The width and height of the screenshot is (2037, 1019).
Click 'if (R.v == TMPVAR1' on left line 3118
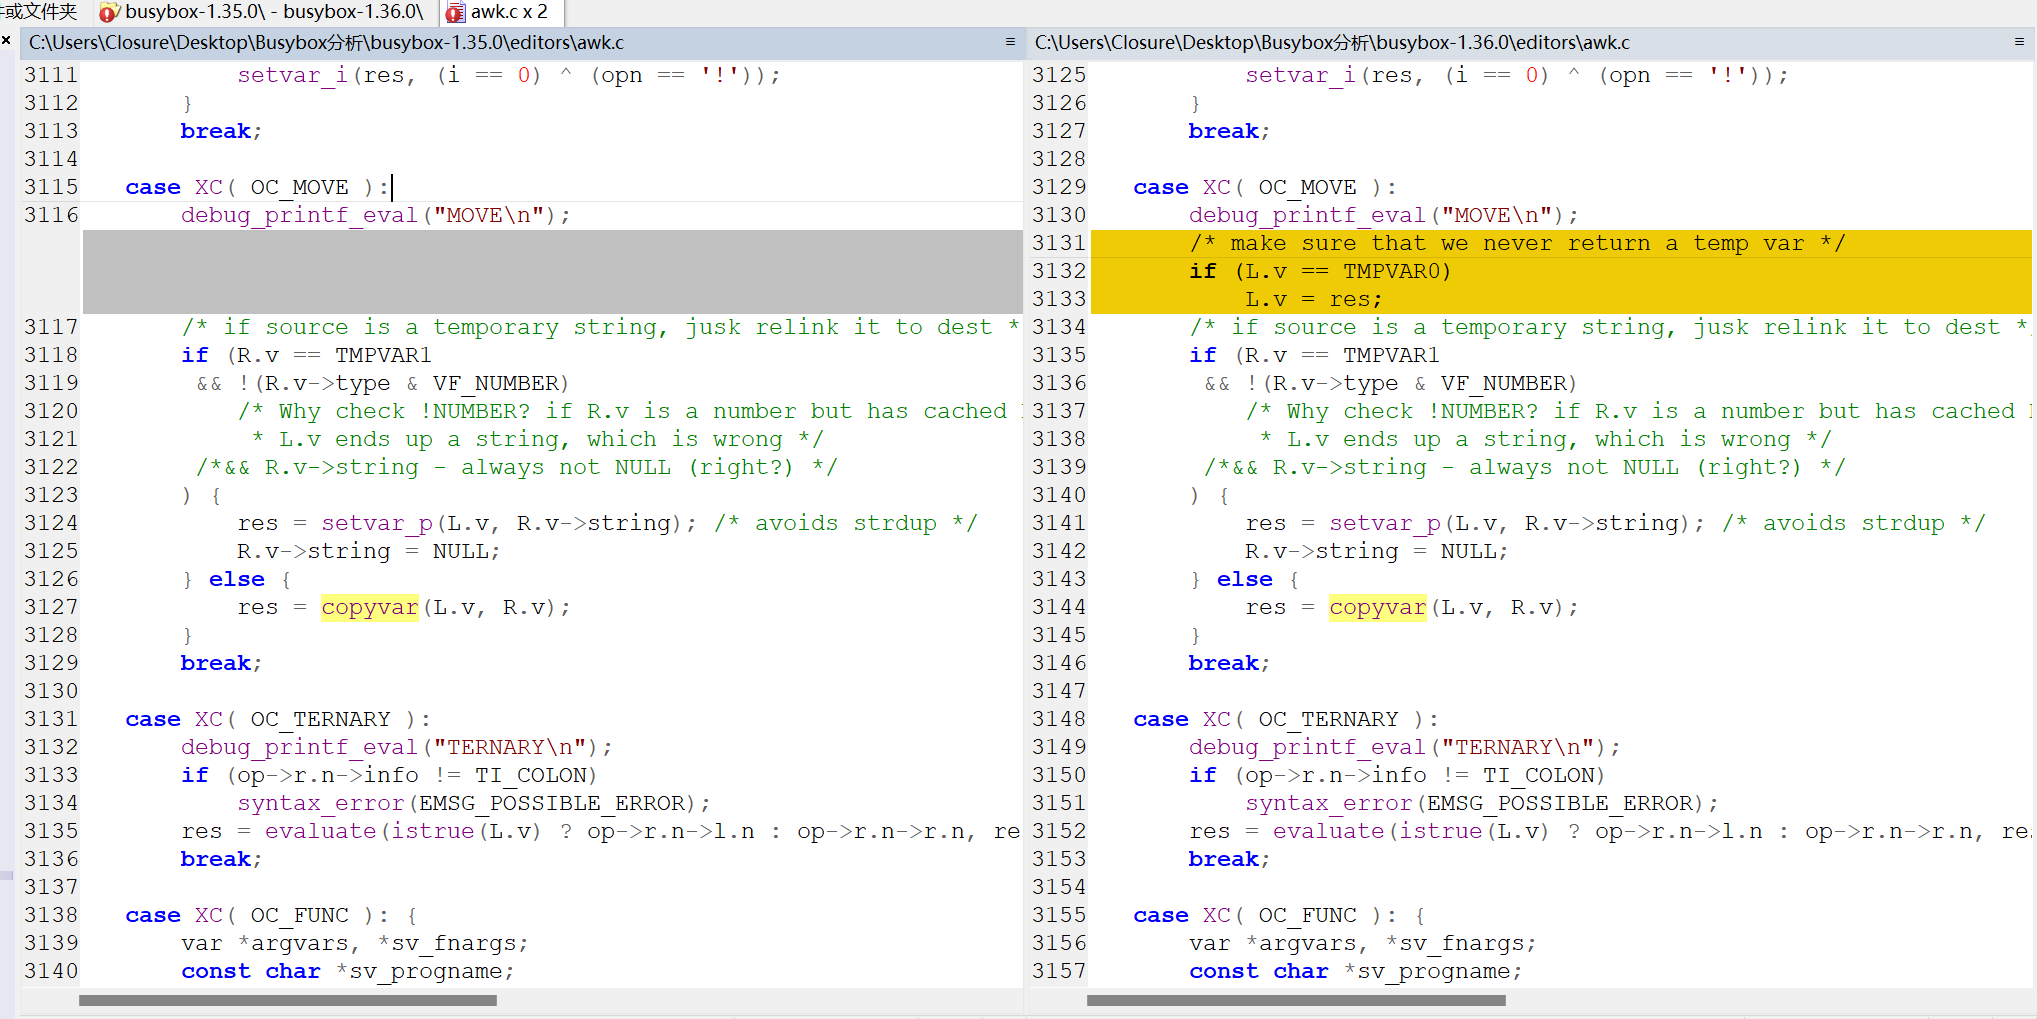[306, 355]
